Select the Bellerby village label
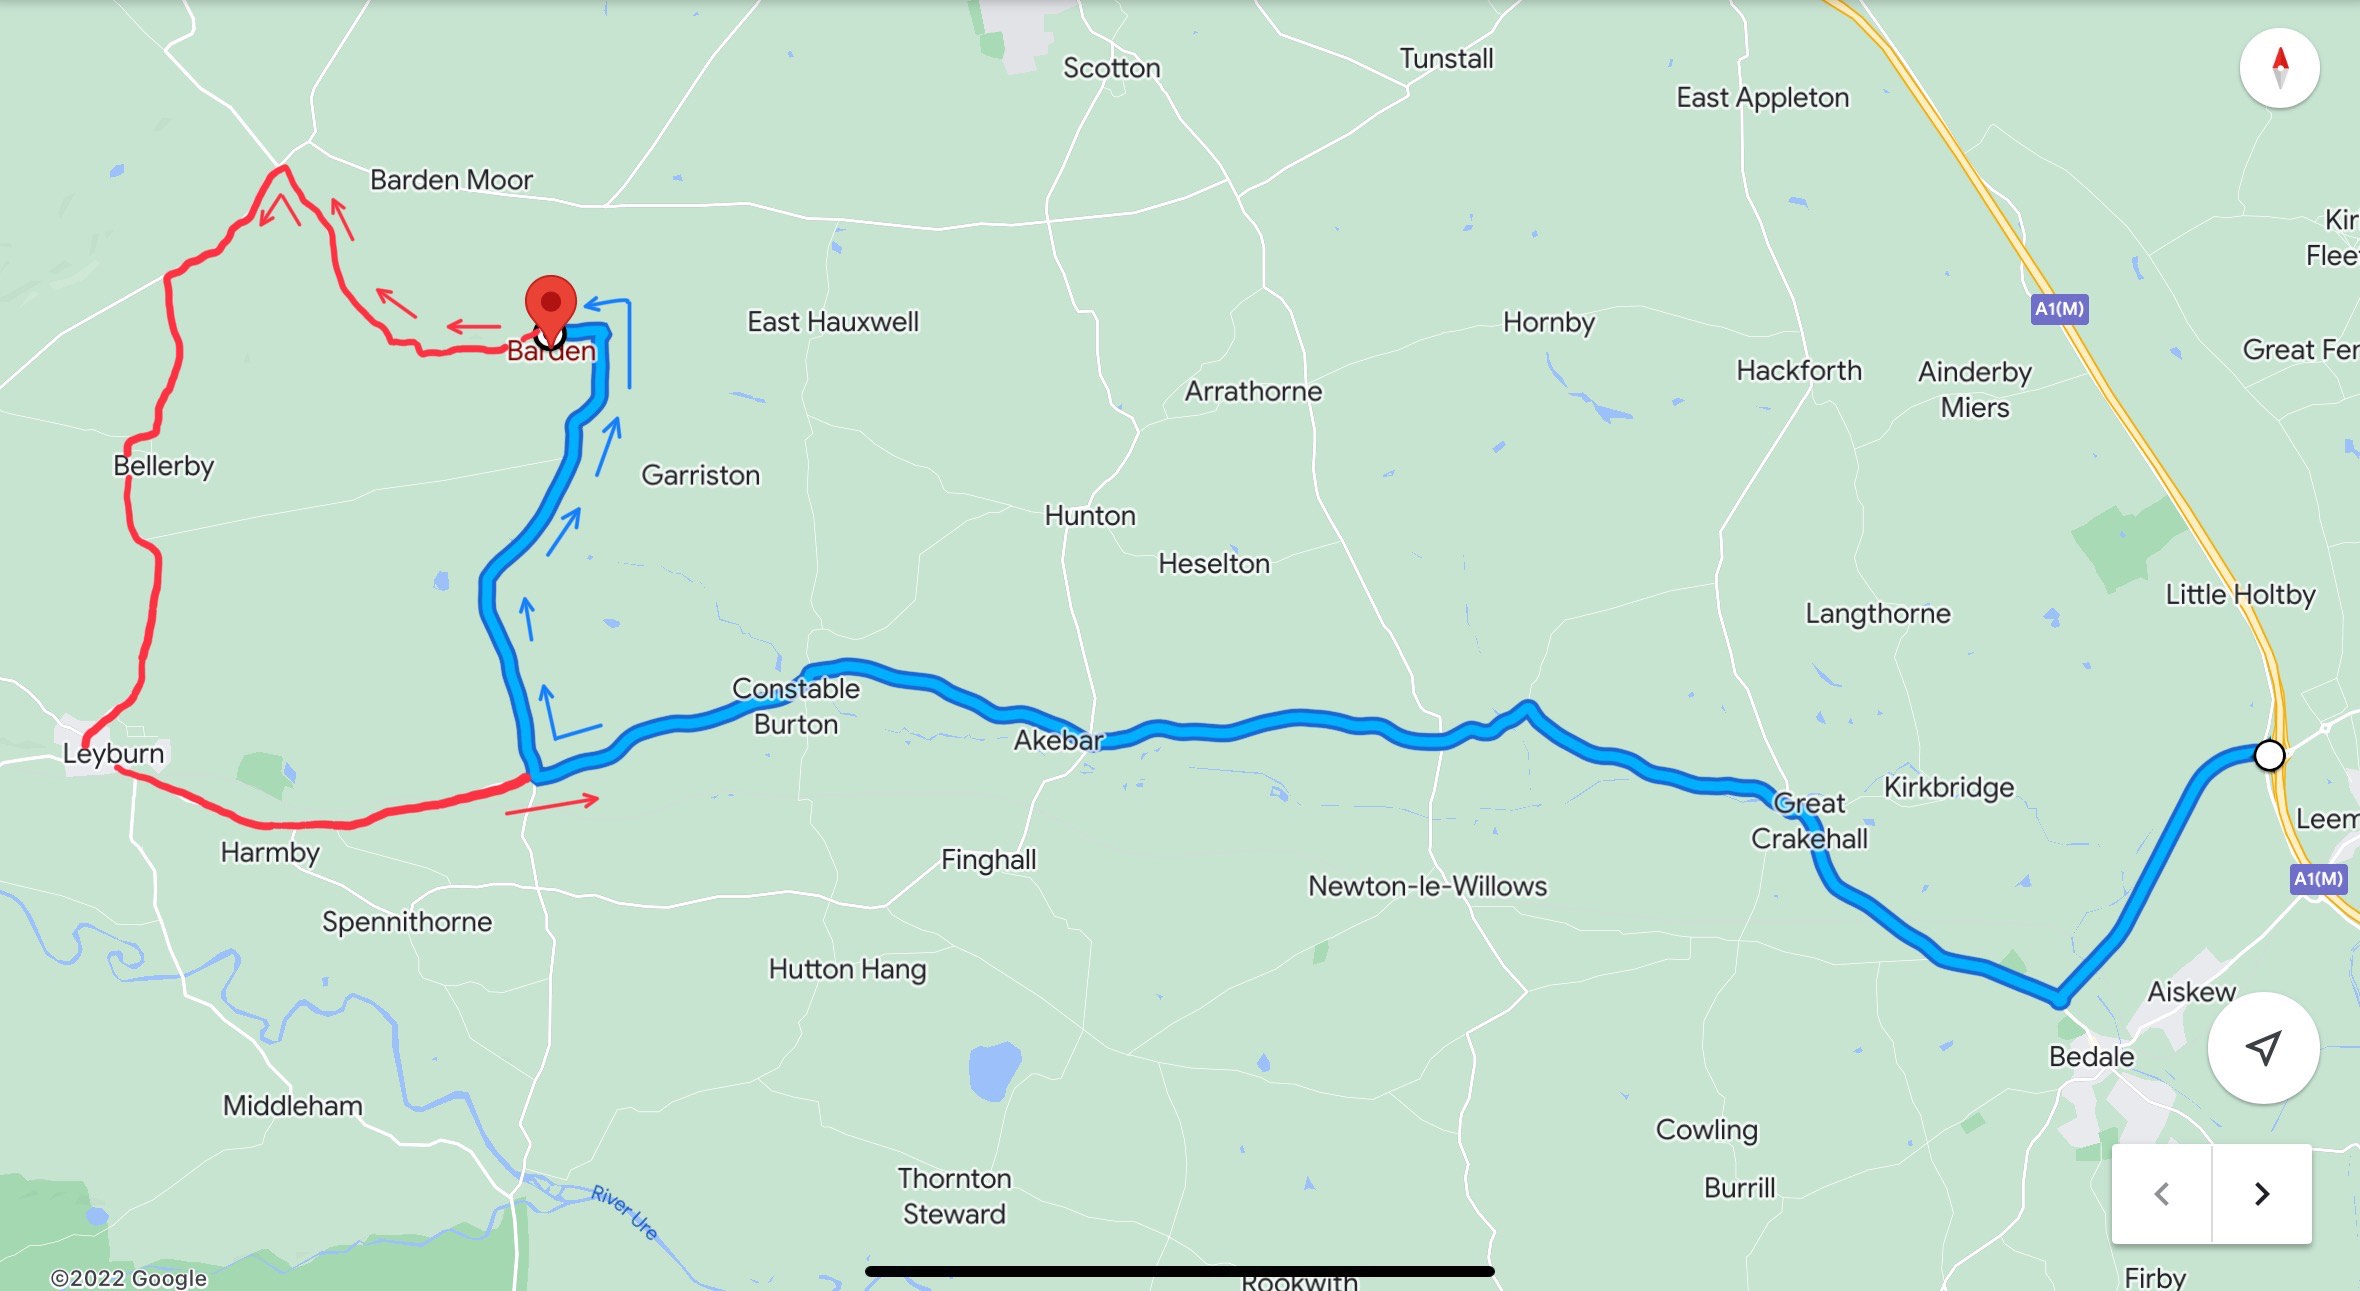Image resolution: width=2360 pixels, height=1291 pixels. (164, 466)
